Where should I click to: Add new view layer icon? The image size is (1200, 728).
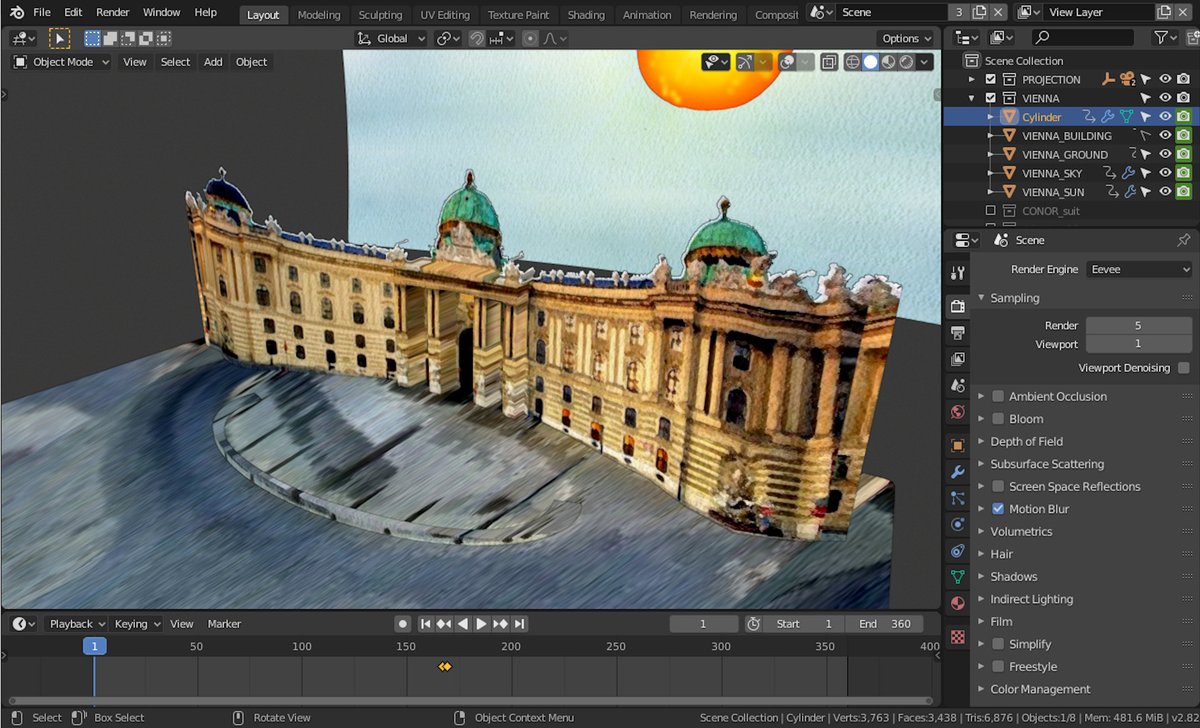click(1165, 12)
